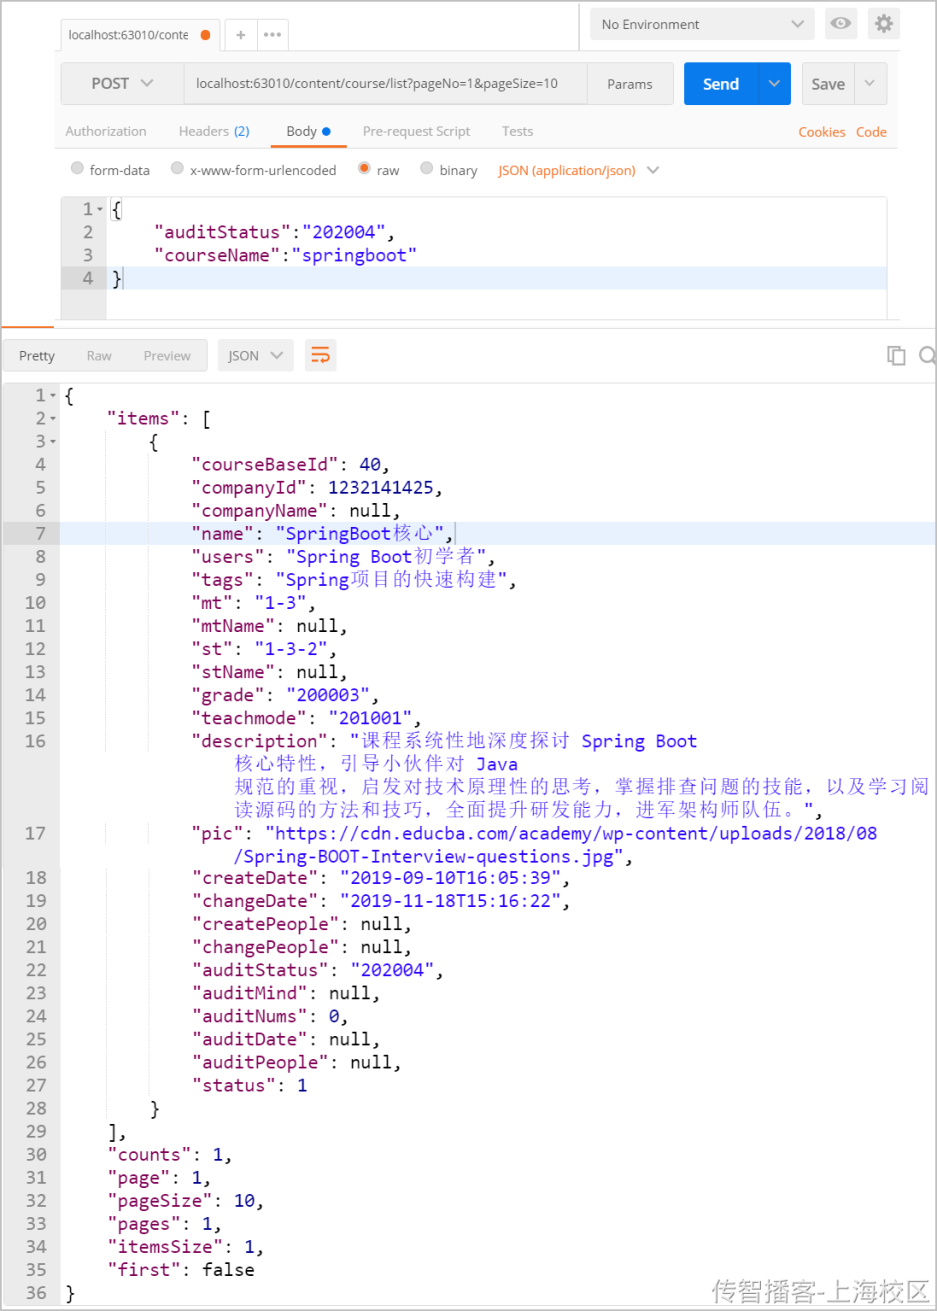
Task: Switch to the Headers (2) tab
Action: click(x=214, y=131)
